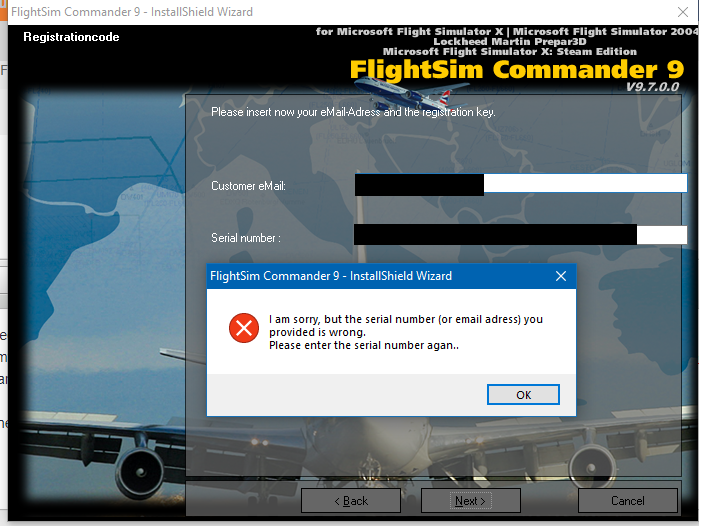Screen dimensions: 702x526
Task: Click the insert eMail-Adress instruction text
Action: 353,112
